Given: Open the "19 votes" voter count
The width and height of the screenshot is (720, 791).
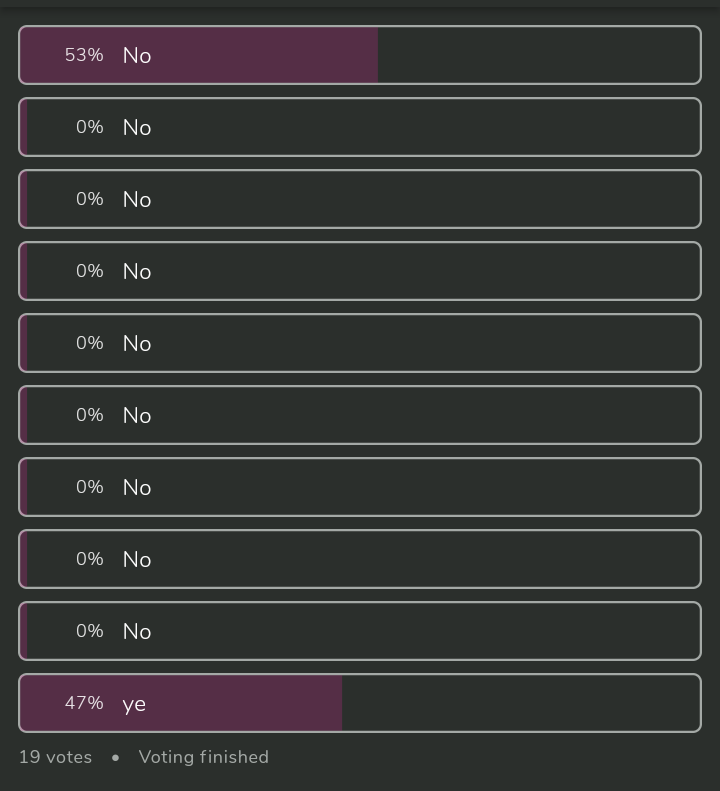Looking at the screenshot, I should click(x=55, y=757).
